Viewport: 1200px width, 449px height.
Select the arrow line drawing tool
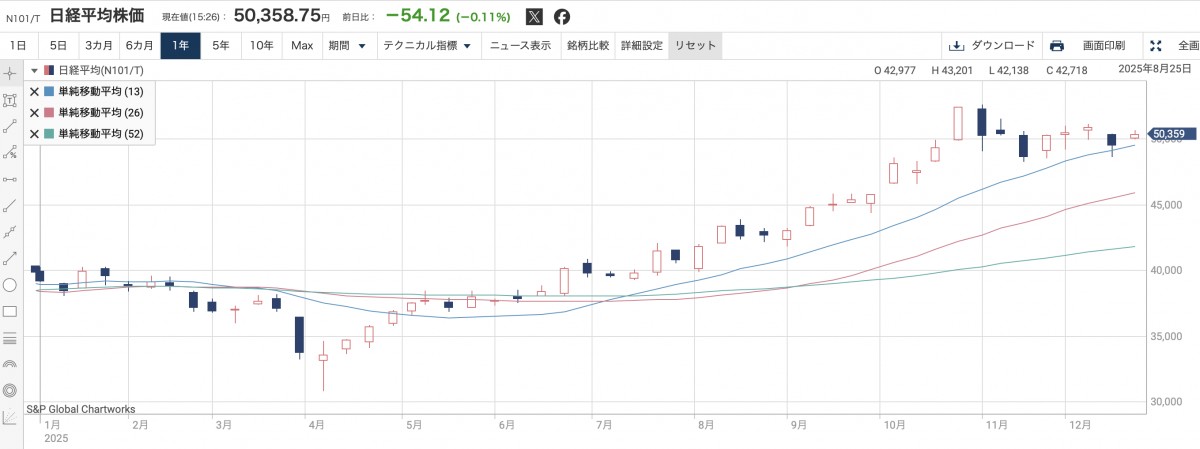coord(10,258)
